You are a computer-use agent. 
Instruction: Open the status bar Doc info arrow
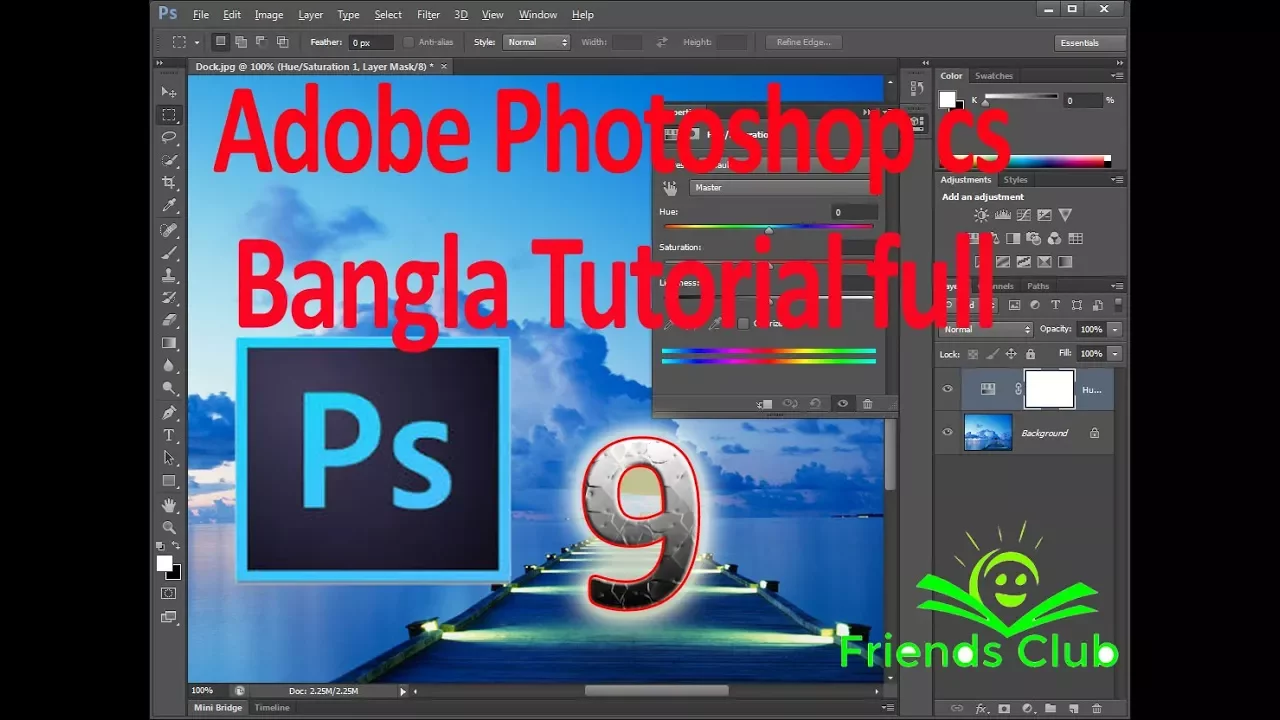[404, 691]
